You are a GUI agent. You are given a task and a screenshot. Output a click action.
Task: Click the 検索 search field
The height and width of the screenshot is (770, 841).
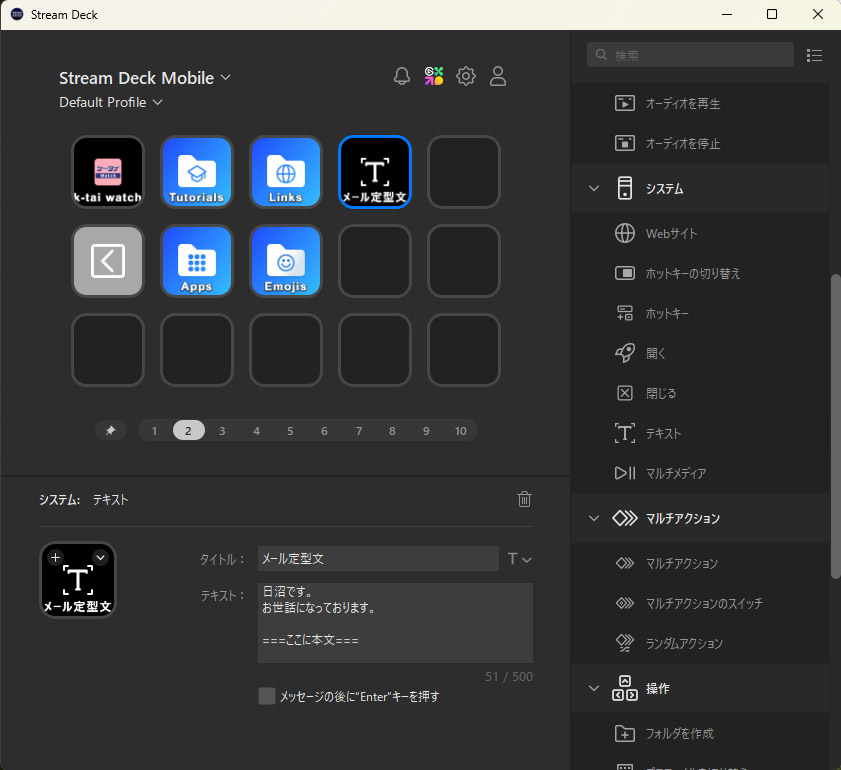(x=690, y=55)
